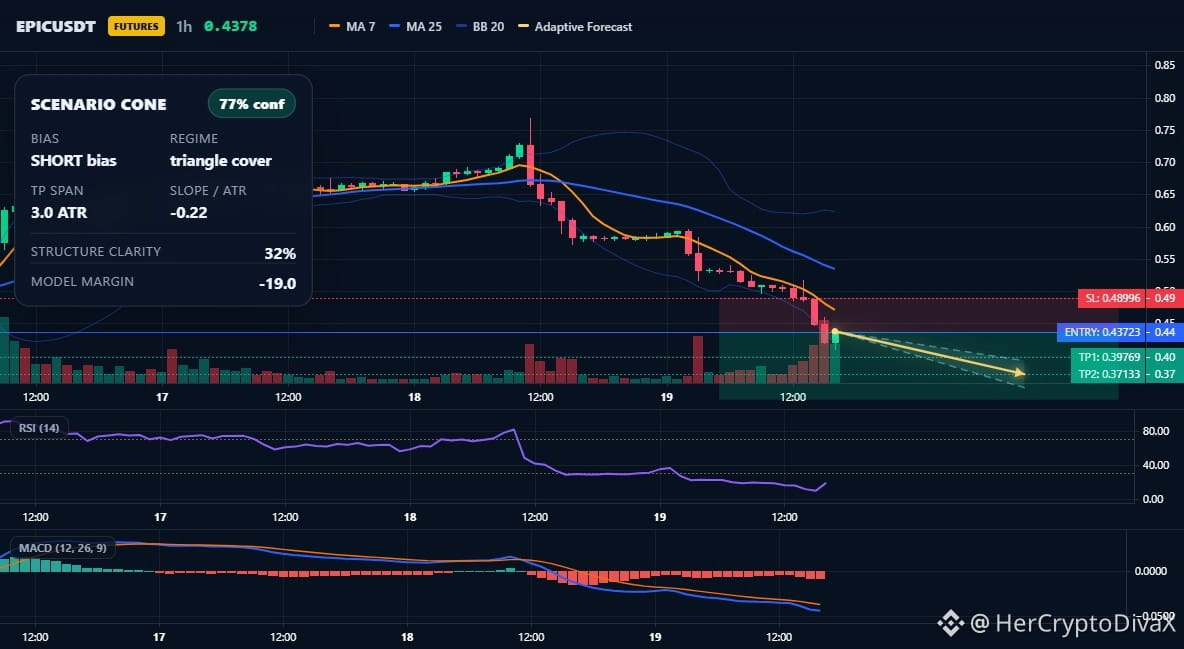Image resolution: width=1184 pixels, height=649 pixels.
Task: Click the MACD 0.0000 axis label
Action: [1151, 570]
